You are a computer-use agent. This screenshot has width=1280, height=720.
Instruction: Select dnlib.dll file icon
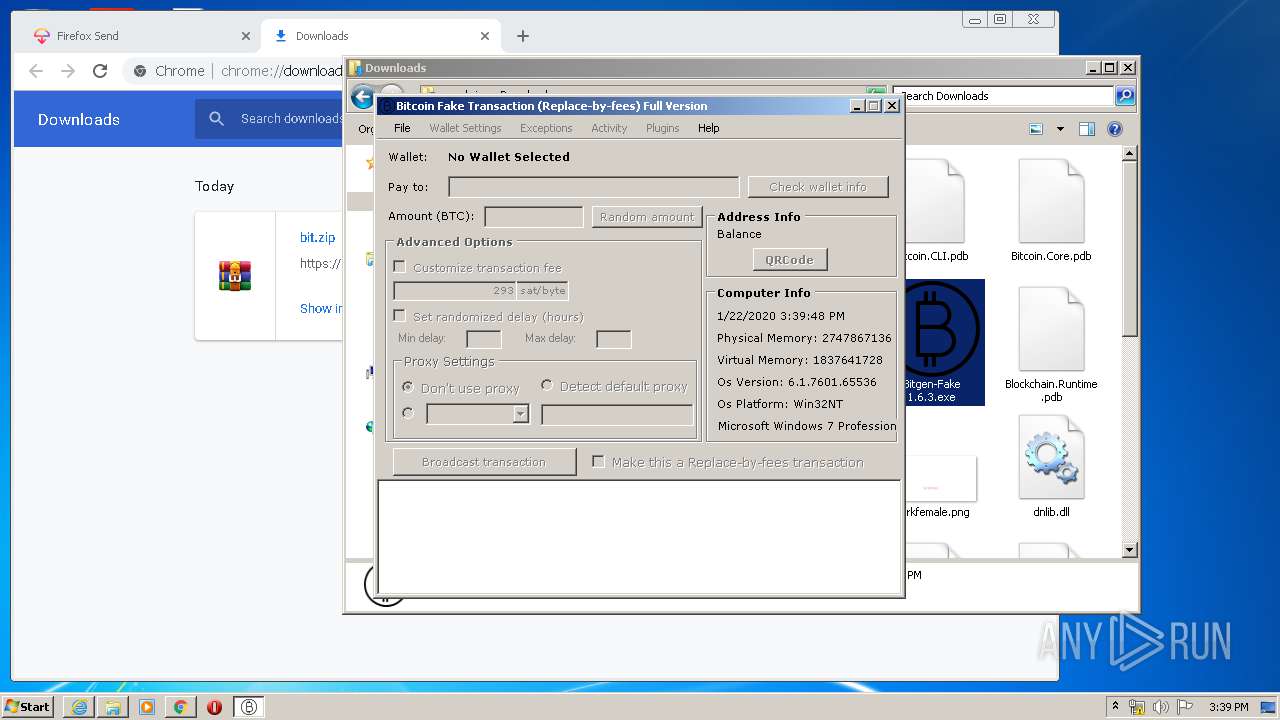(1051, 467)
